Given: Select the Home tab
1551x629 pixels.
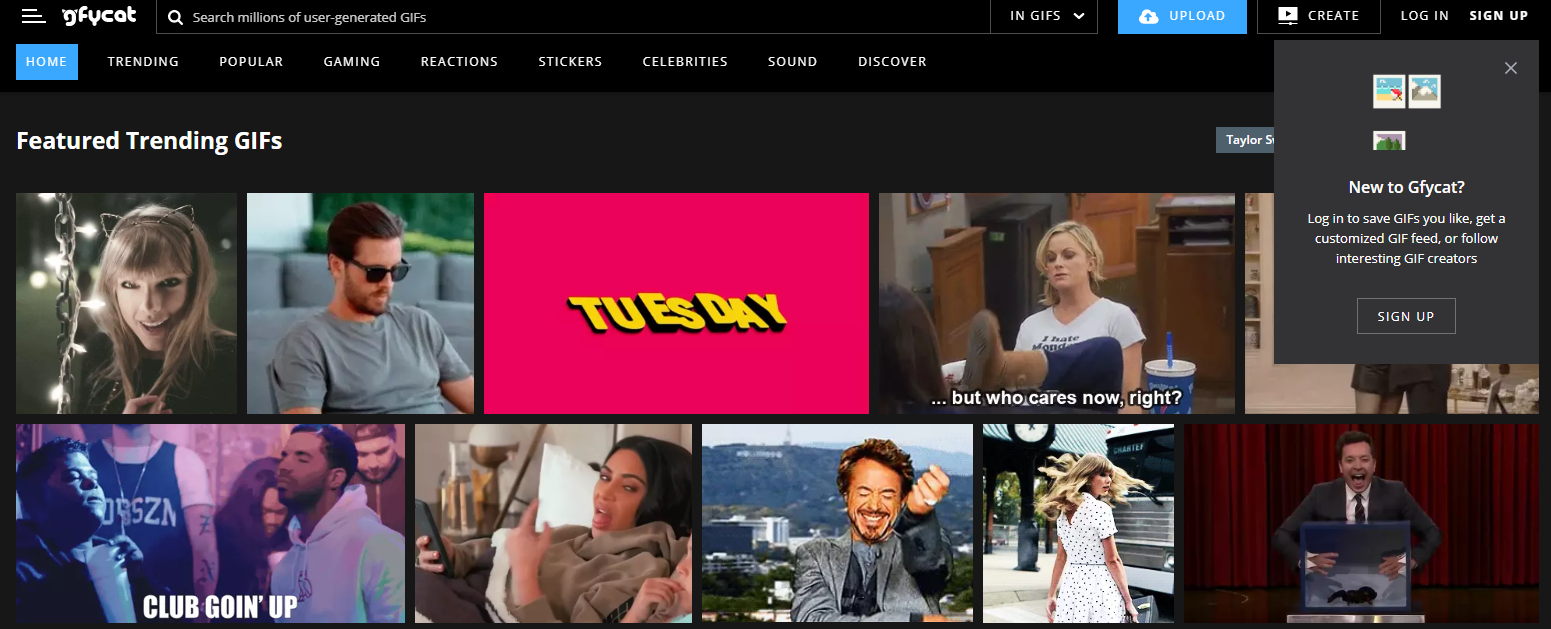Looking at the screenshot, I should pyautogui.click(x=47, y=62).
